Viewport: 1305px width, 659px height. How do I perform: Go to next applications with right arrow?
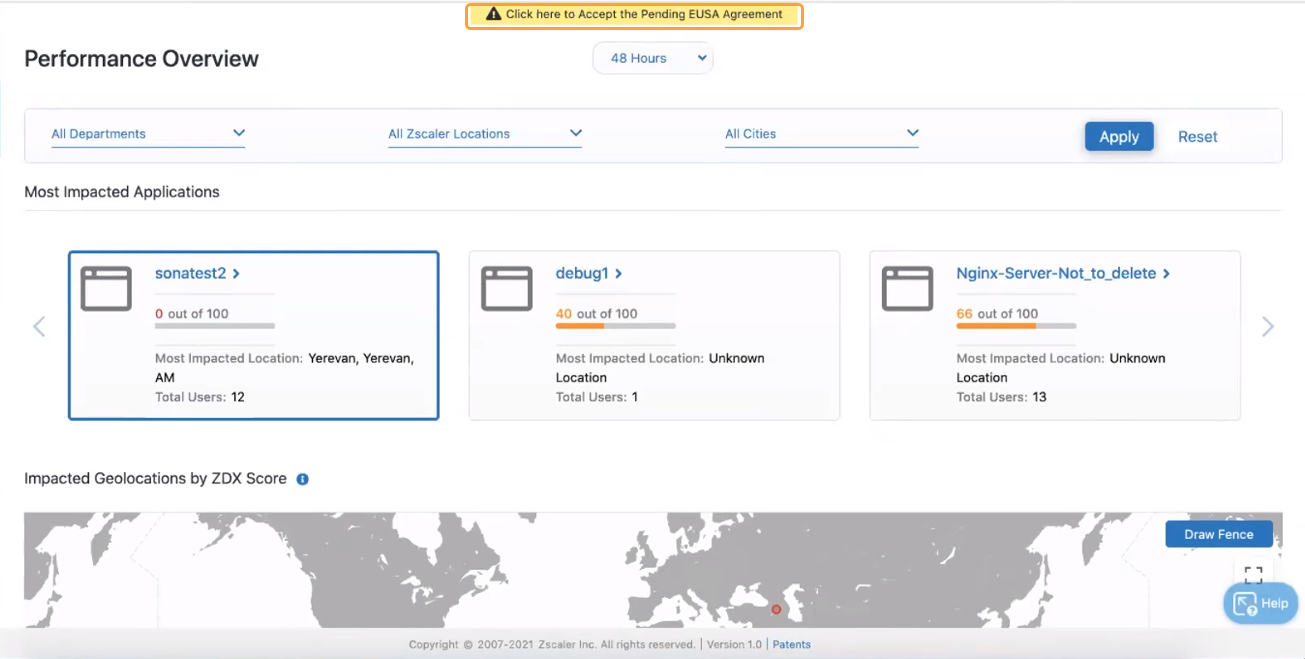1267,327
